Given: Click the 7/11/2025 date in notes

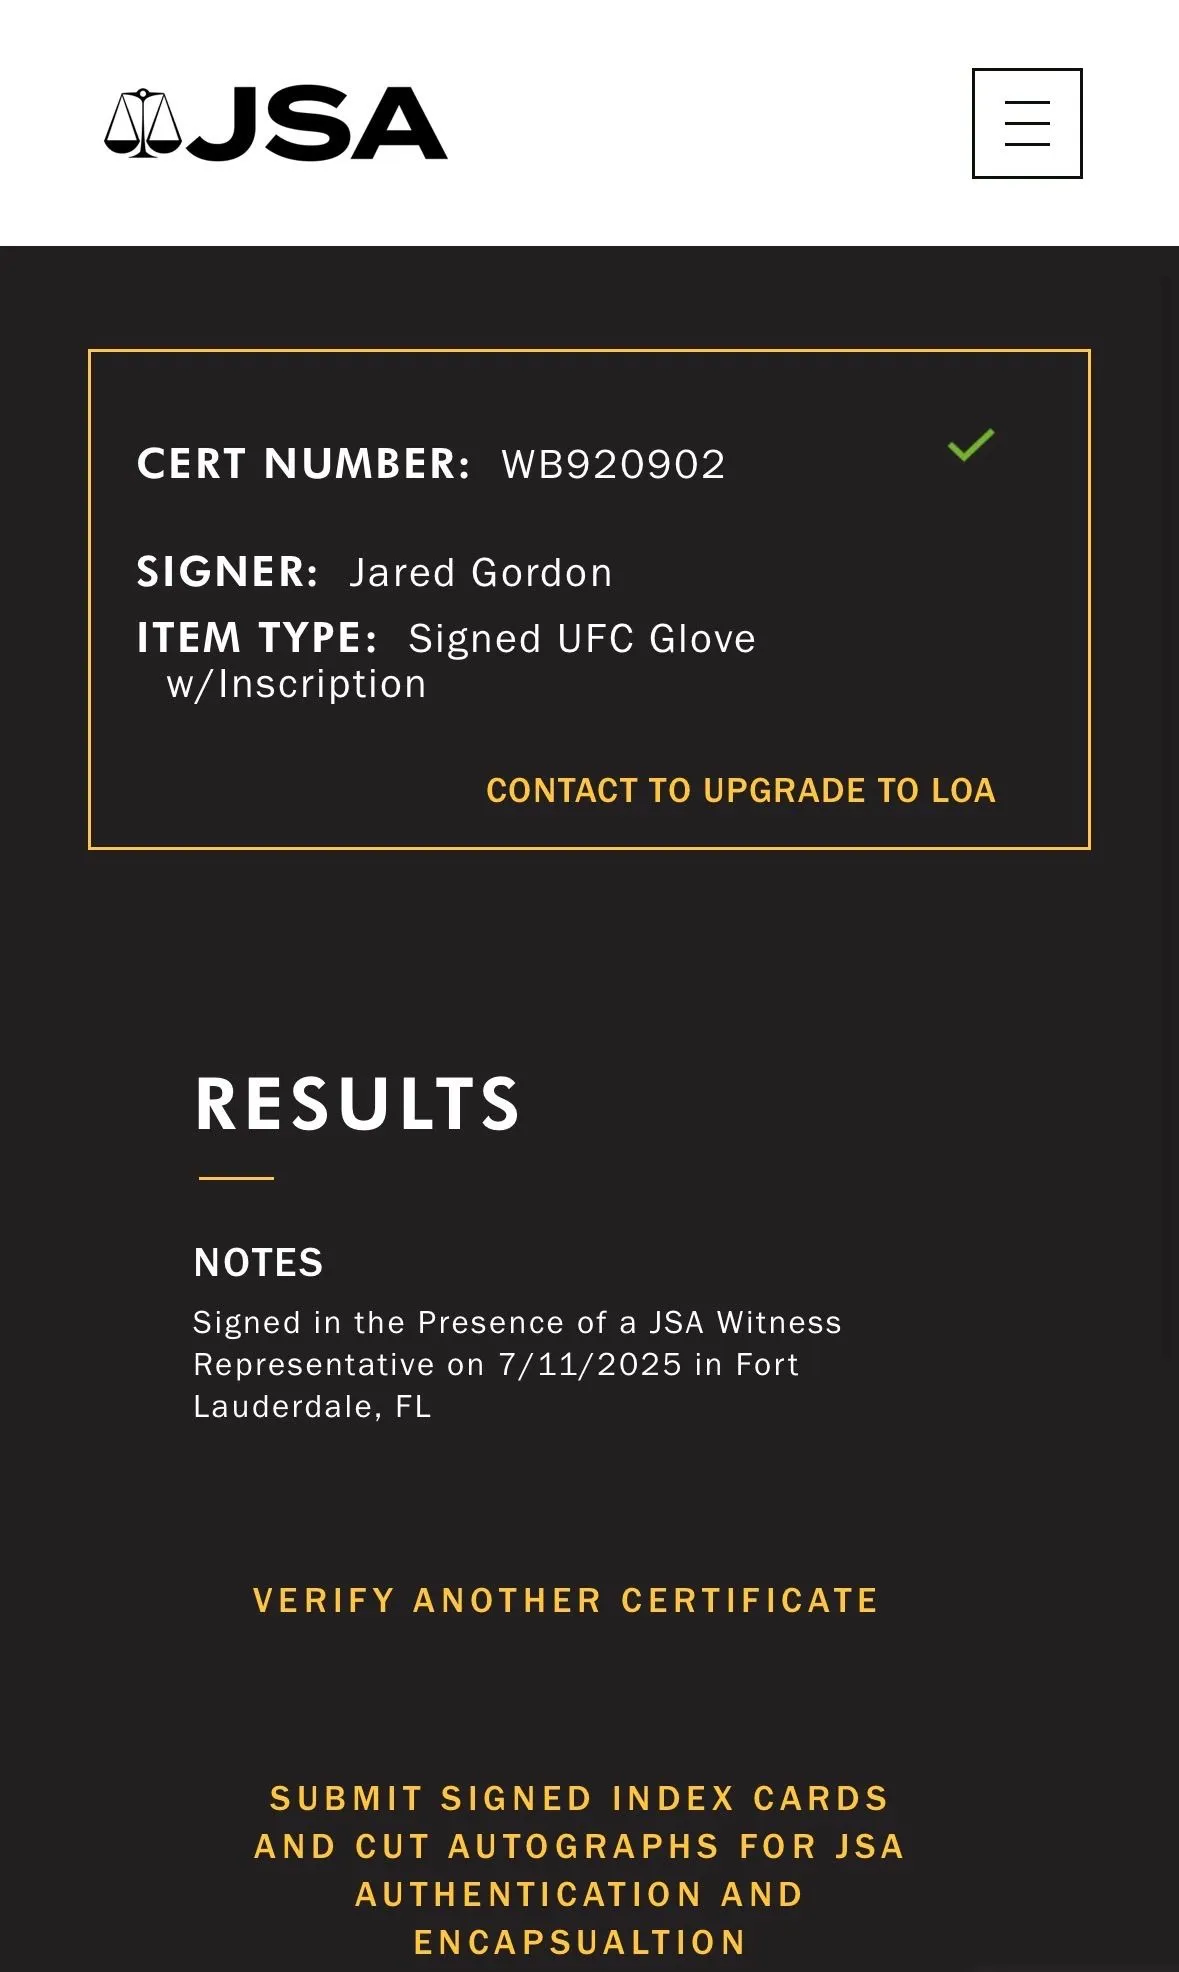Looking at the screenshot, I should [590, 1365].
